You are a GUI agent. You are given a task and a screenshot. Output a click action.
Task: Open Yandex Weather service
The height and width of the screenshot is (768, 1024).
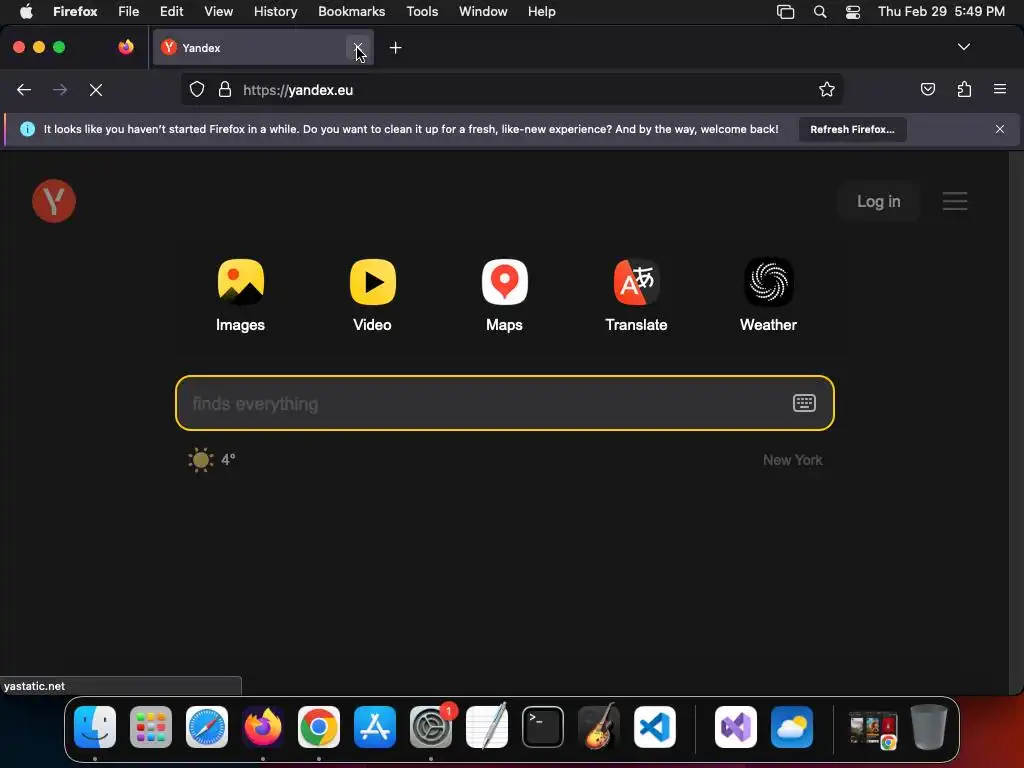pyautogui.click(x=768, y=295)
